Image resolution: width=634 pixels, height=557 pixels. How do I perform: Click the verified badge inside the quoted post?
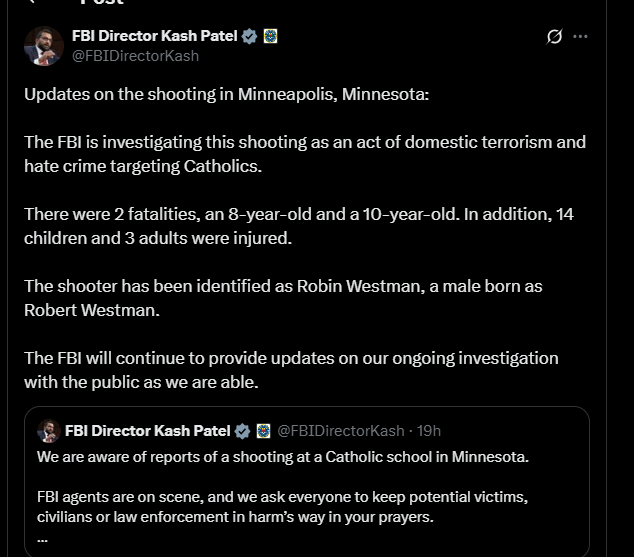[242, 431]
